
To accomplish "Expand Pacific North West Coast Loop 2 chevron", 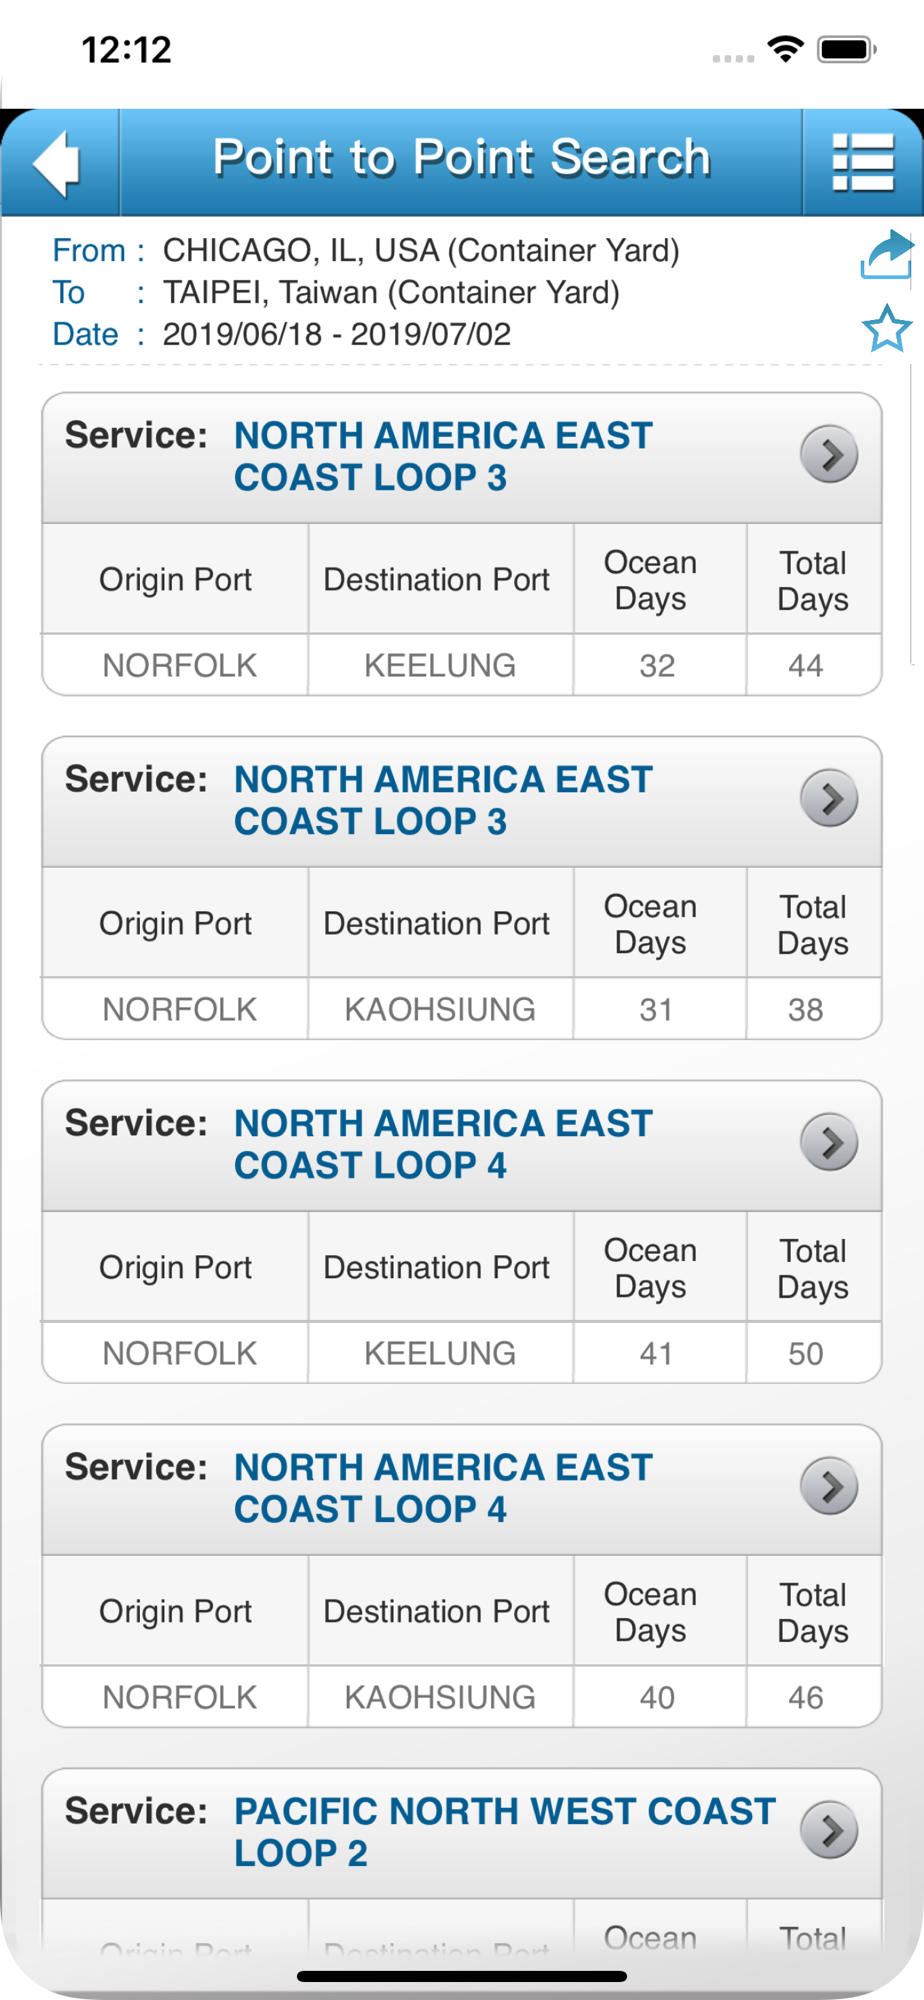I will click(x=829, y=1831).
